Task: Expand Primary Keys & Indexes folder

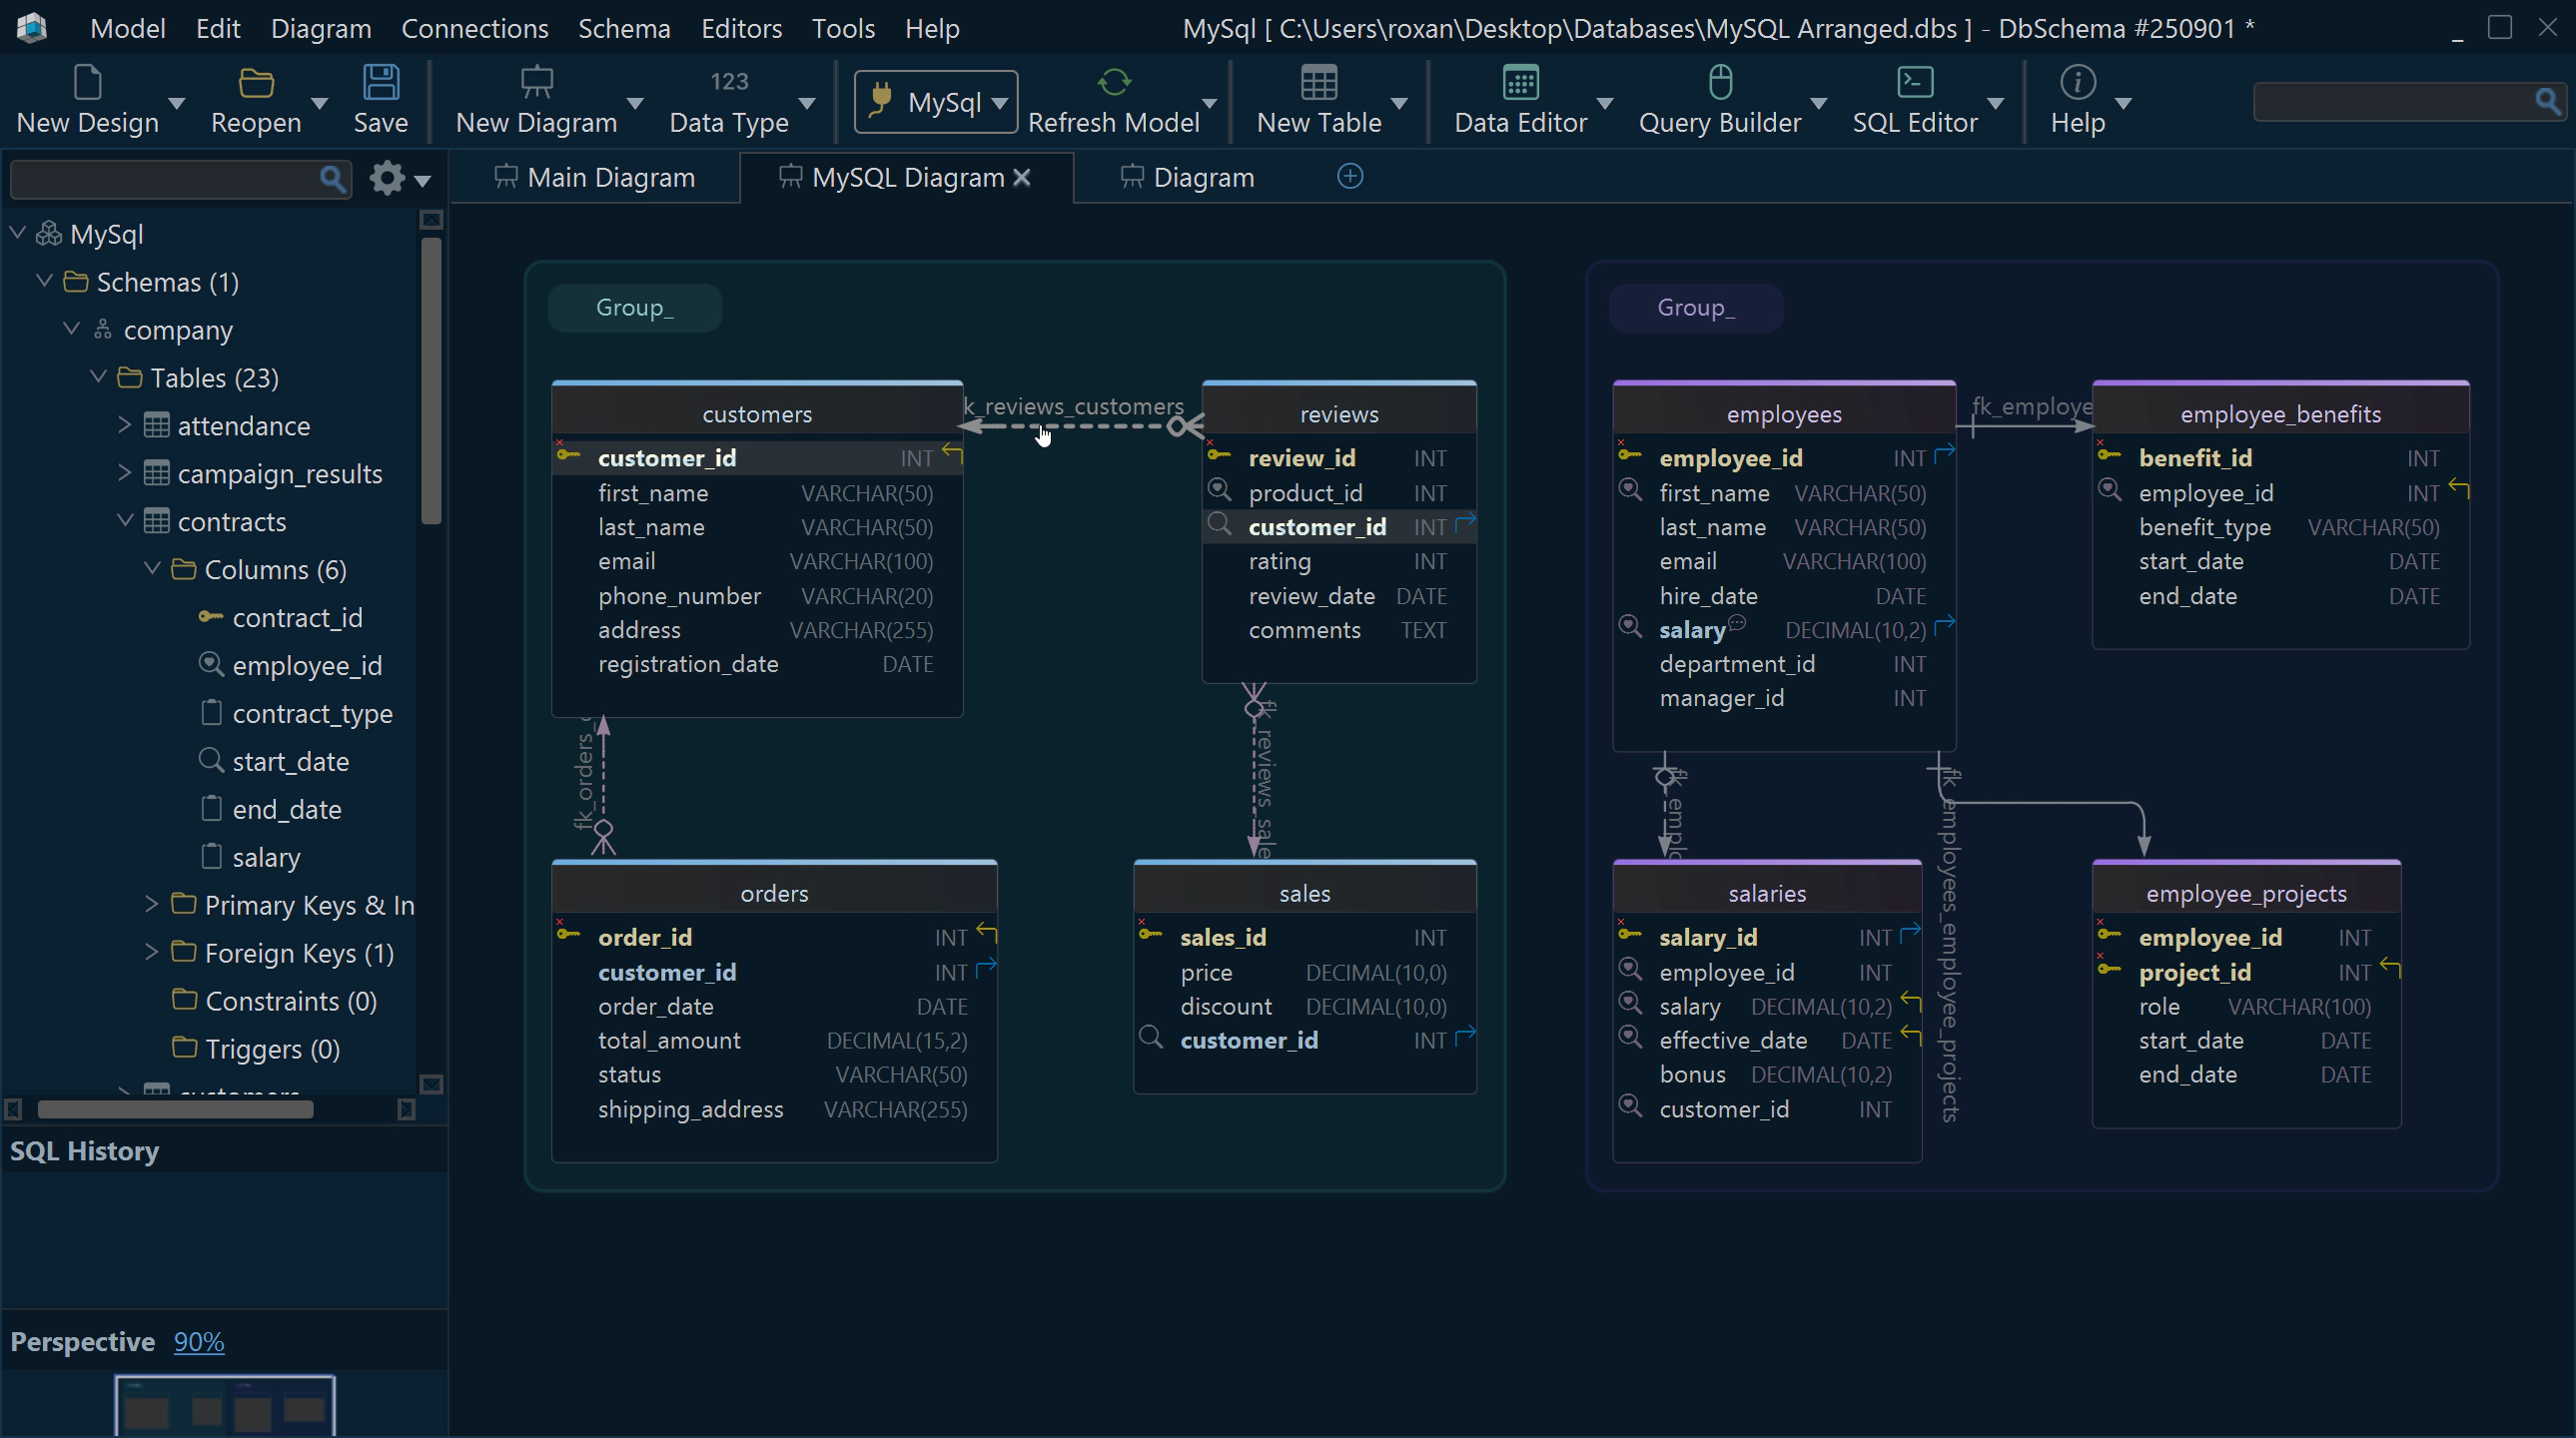Action: pos(152,904)
